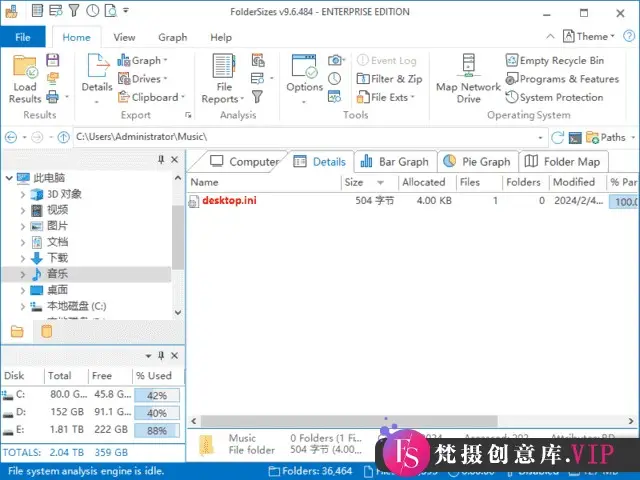Open the File Exts dropdown
This screenshot has height=480, width=640.
[385, 97]
